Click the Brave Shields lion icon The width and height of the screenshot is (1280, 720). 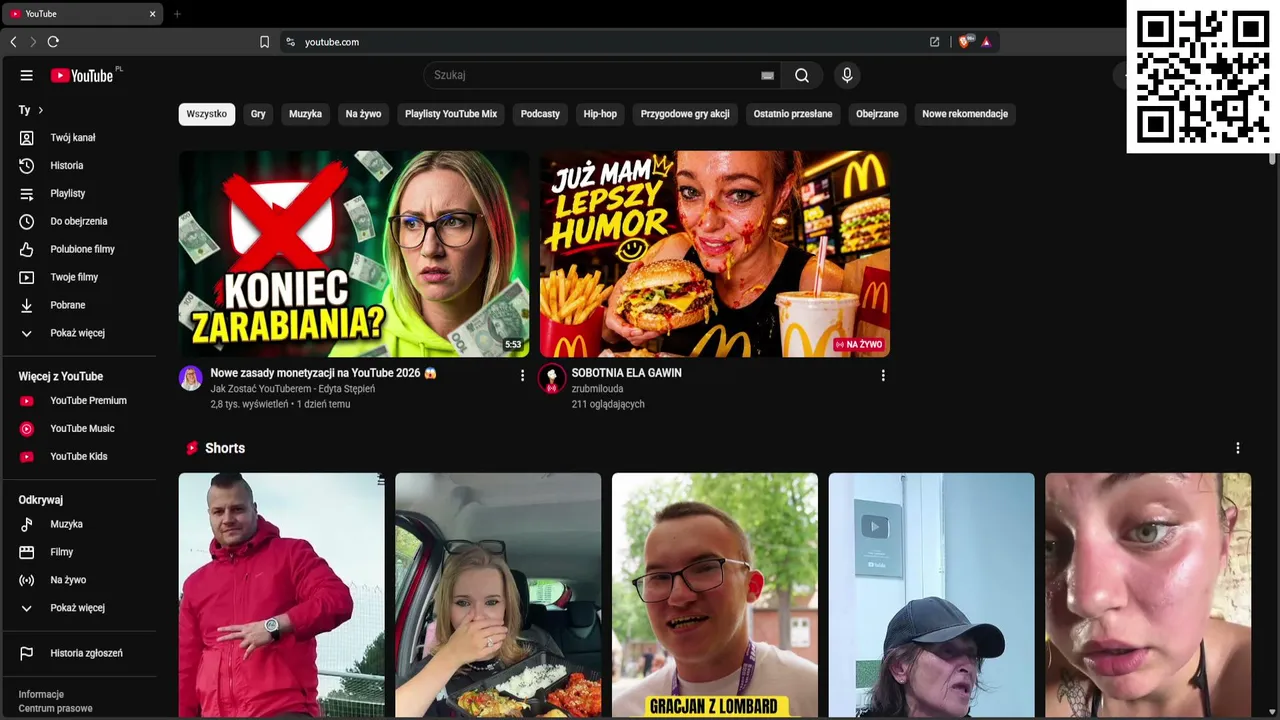(x=965, y=42)
